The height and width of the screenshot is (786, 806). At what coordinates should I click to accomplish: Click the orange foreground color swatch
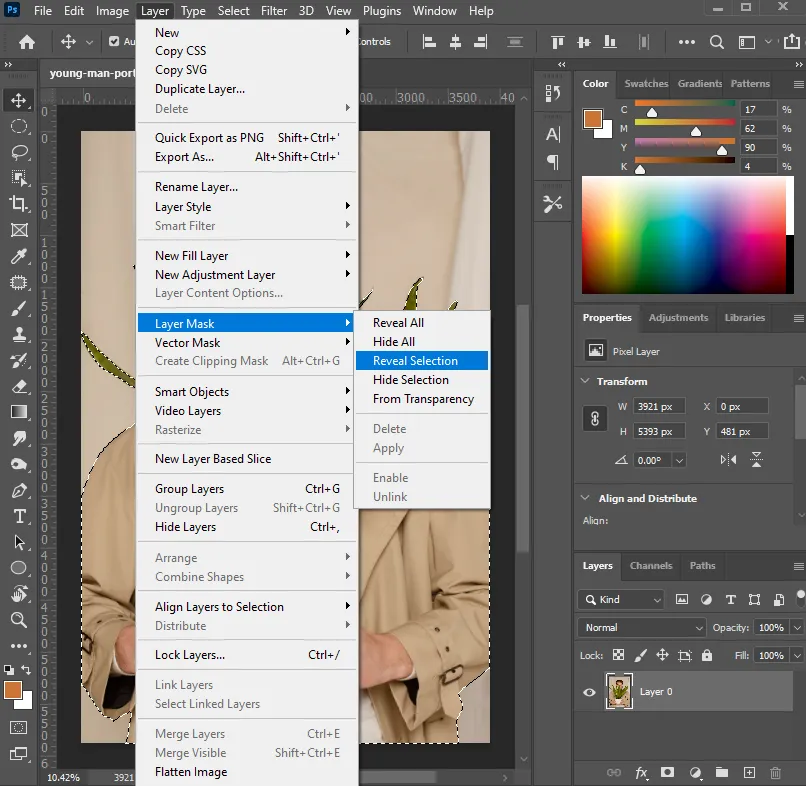click(x=13, y=690)
